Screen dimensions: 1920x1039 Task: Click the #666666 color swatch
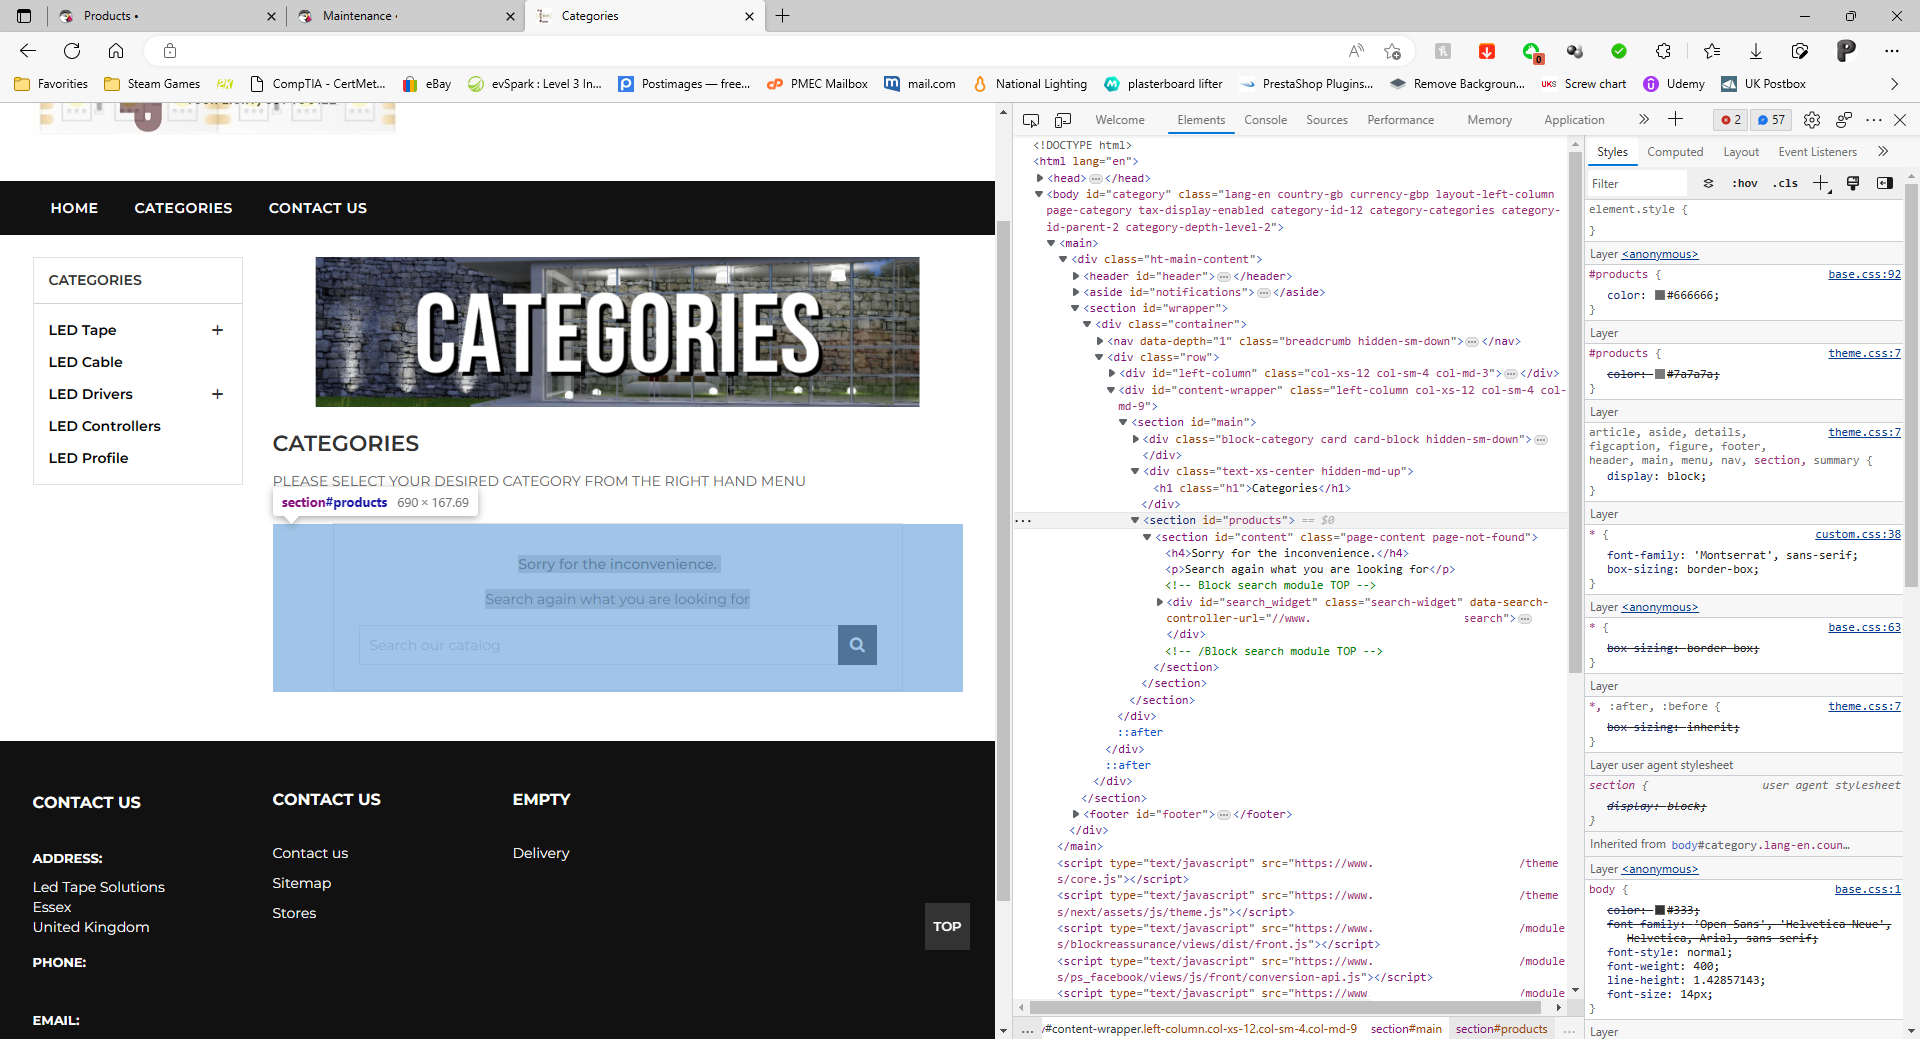[x=1660, y=295]
